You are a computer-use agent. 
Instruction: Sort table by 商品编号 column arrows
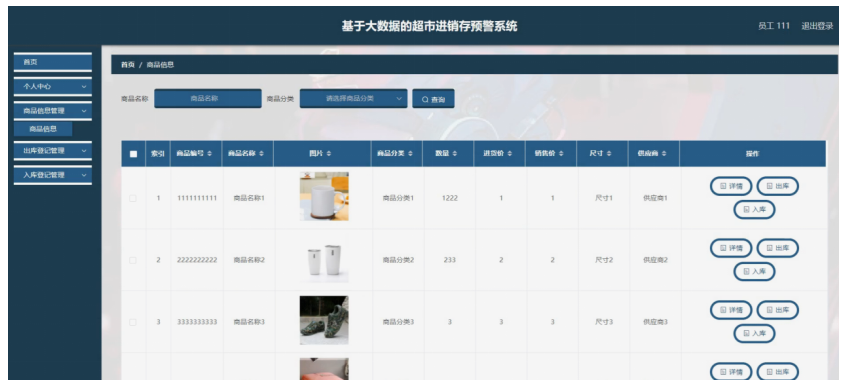point(210,154)
